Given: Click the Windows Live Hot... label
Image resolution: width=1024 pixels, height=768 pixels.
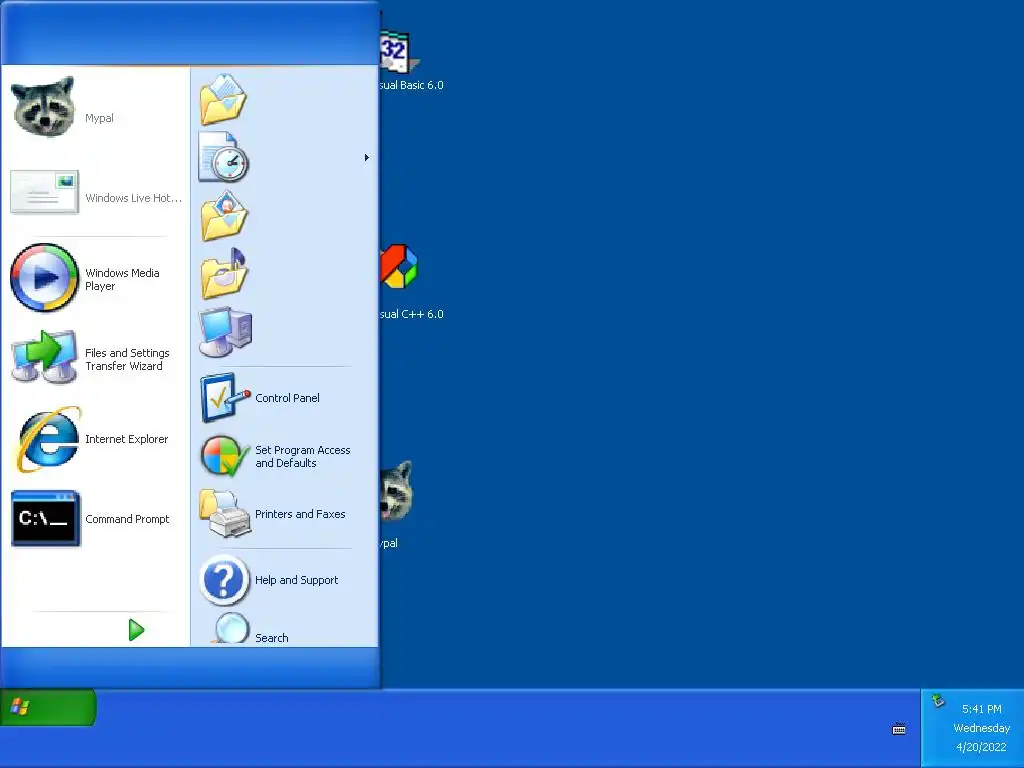Looking at the screenshot, I should (x=133, y=198).
